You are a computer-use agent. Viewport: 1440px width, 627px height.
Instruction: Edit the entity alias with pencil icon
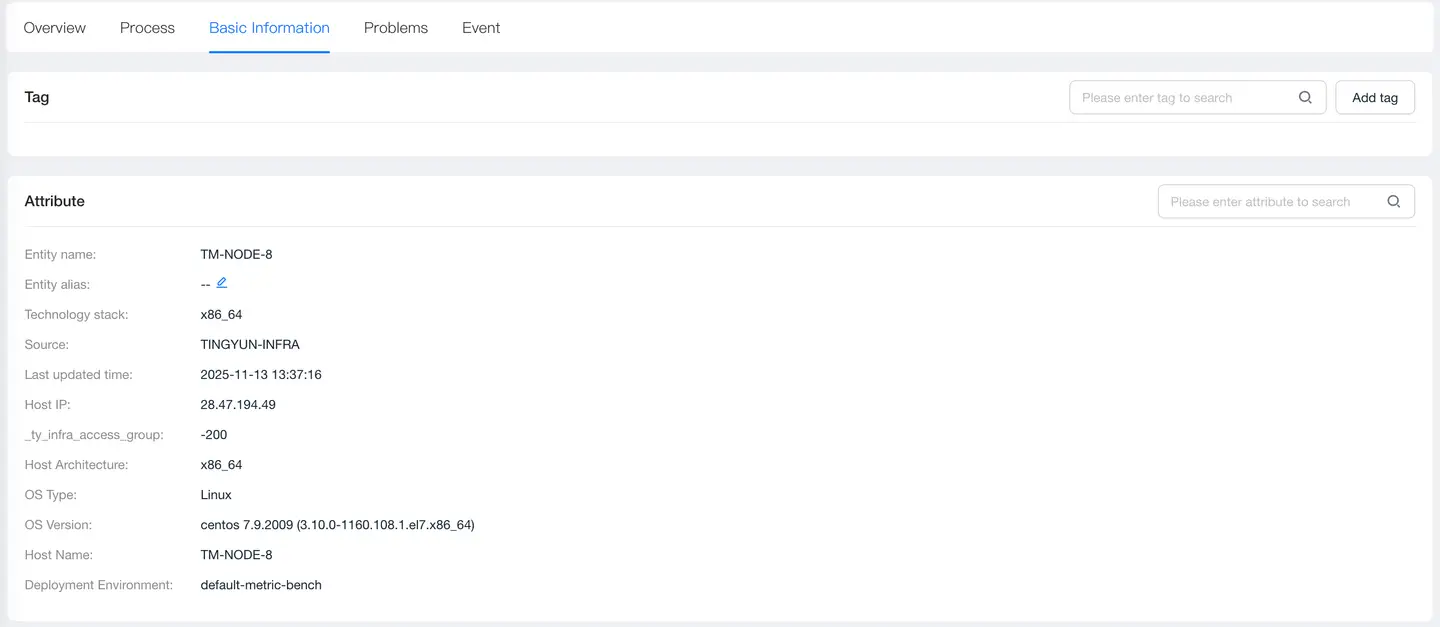coord(222,283)
